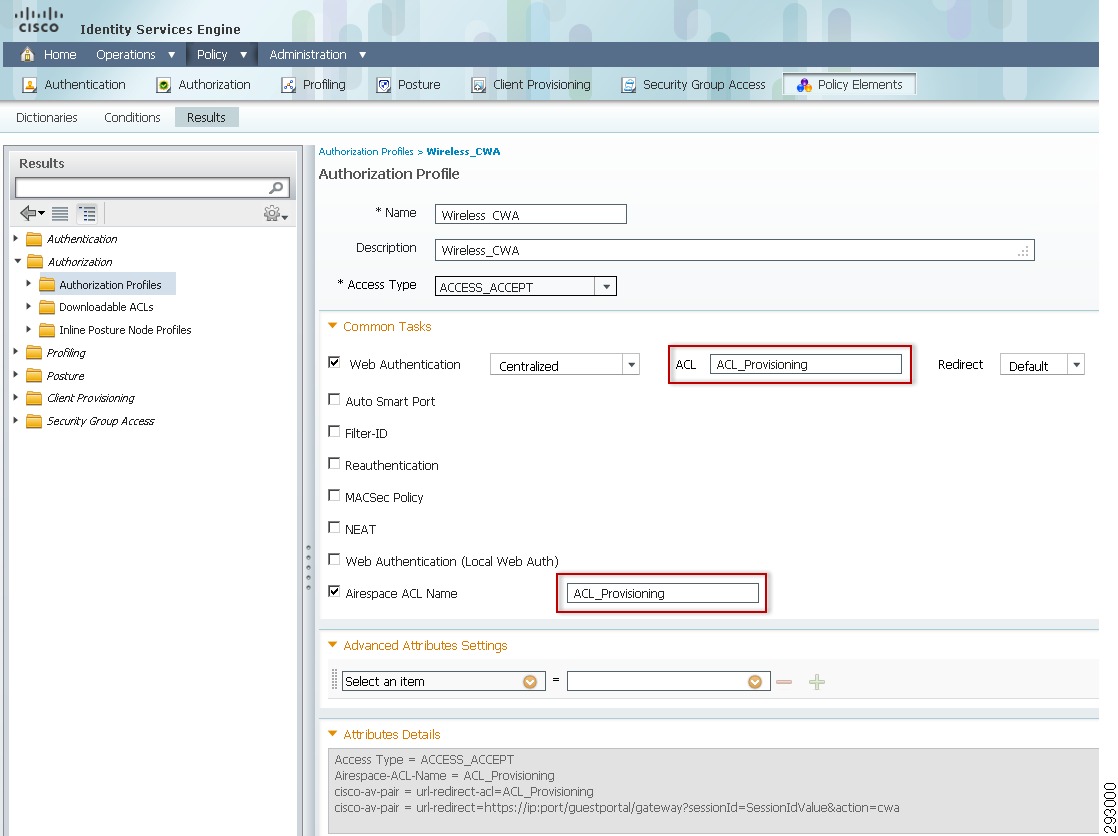Enable Web Authentication (Local Web Auth) checkbox
Viewport: 1118px width, 836px height.
[x=334, y=559]
